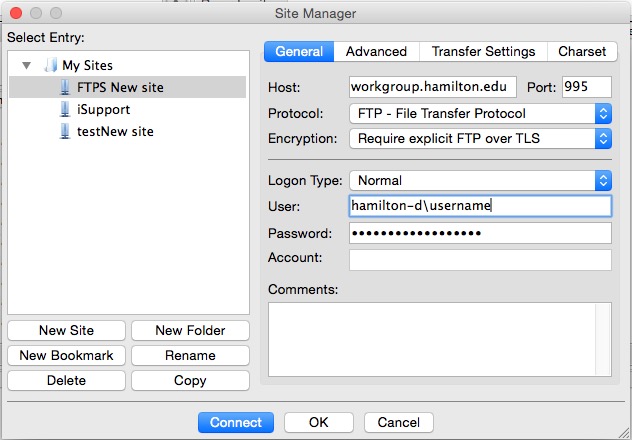Focus the Comments text area
The width and height of the screenshot is (632, 440).
point(440,339)
